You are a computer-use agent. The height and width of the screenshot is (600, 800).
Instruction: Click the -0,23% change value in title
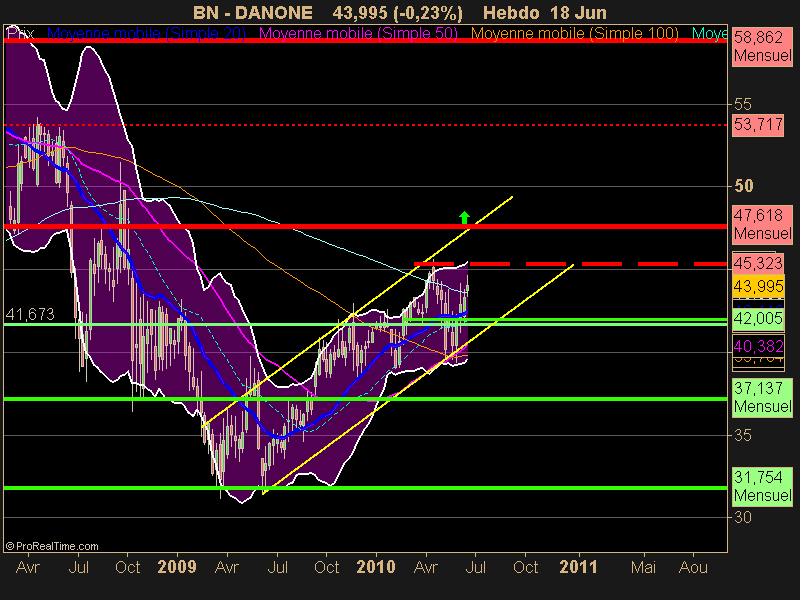coord(429,13)
